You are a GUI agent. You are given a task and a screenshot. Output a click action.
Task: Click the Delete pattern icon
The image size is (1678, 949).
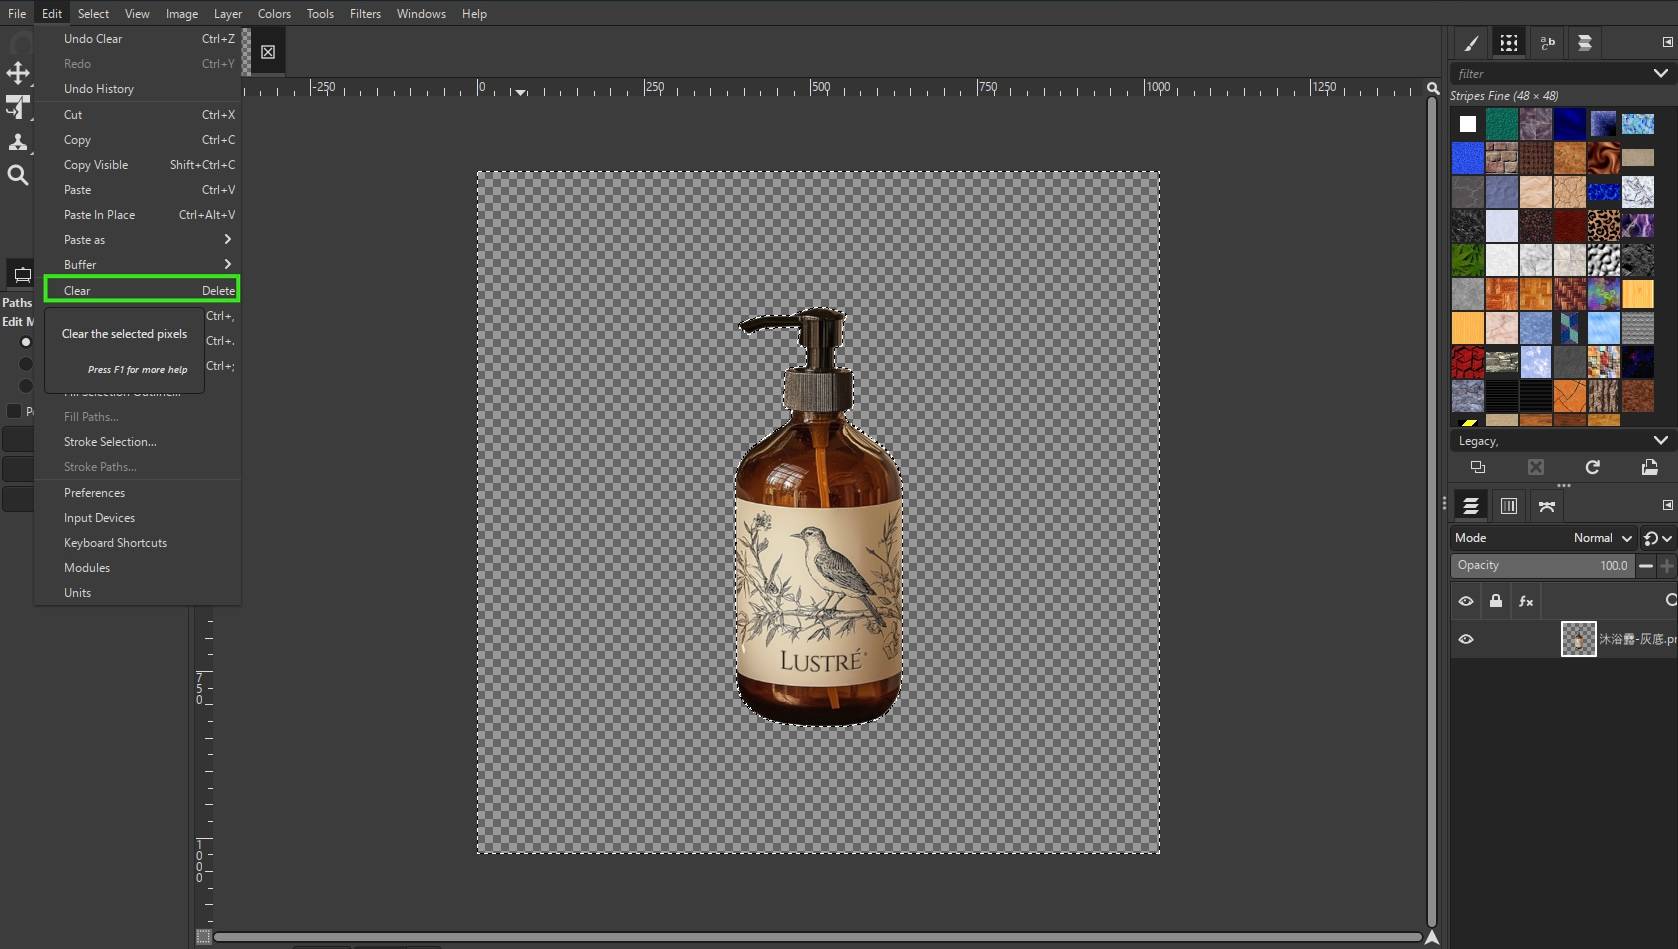point(1536,467)
